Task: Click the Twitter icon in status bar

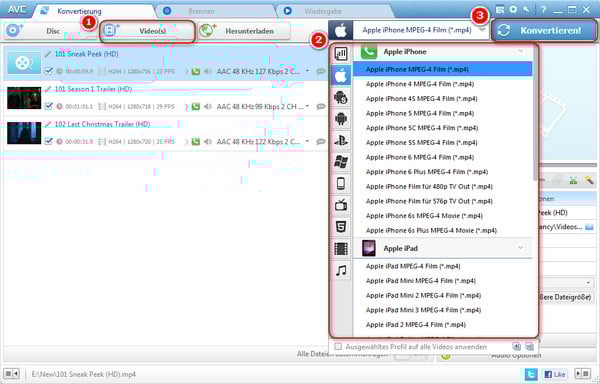Action: click(x=531, y=374)
